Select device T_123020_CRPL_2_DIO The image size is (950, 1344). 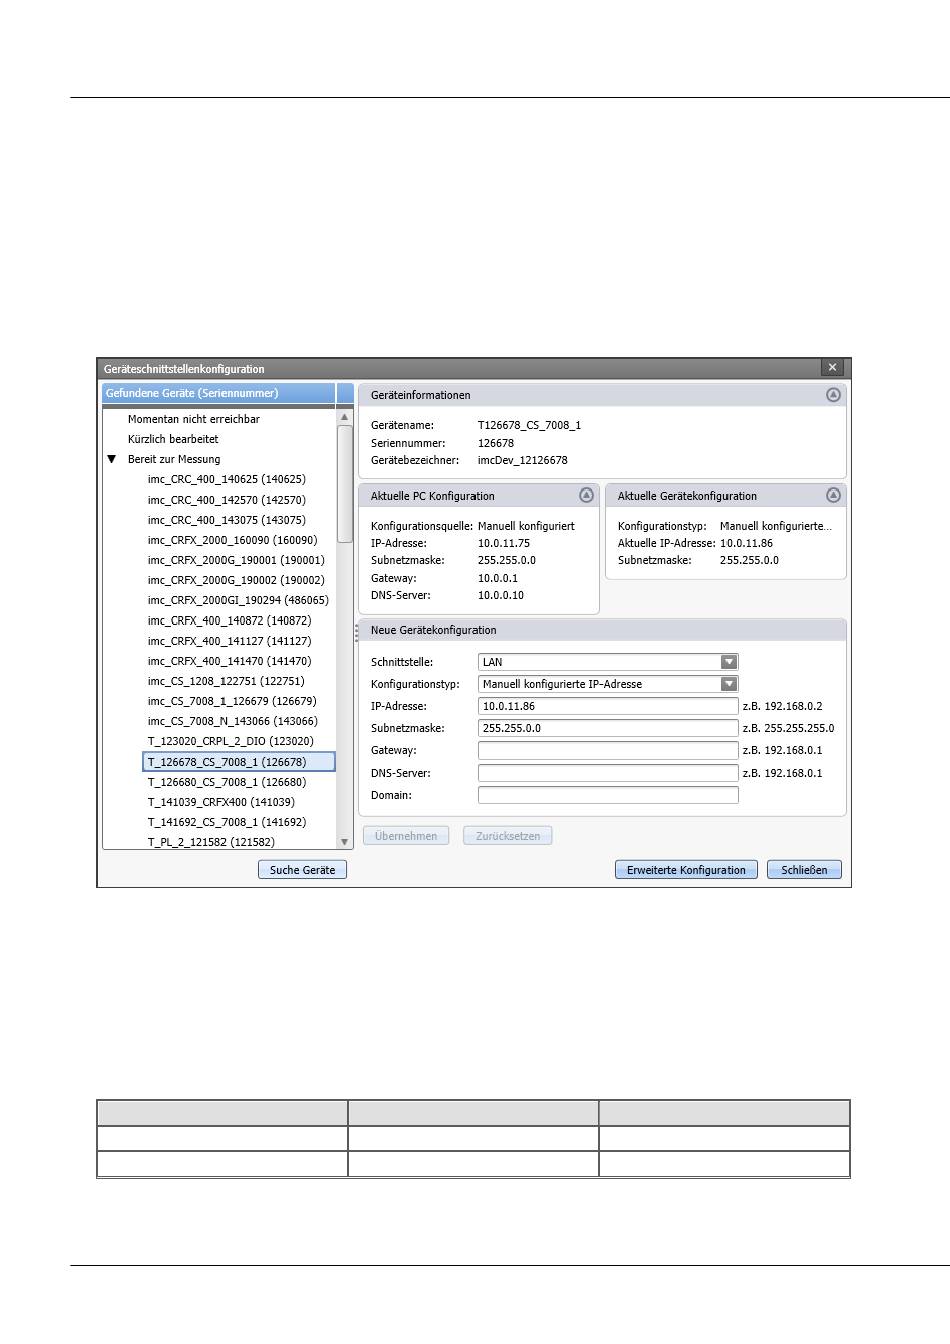231,741
